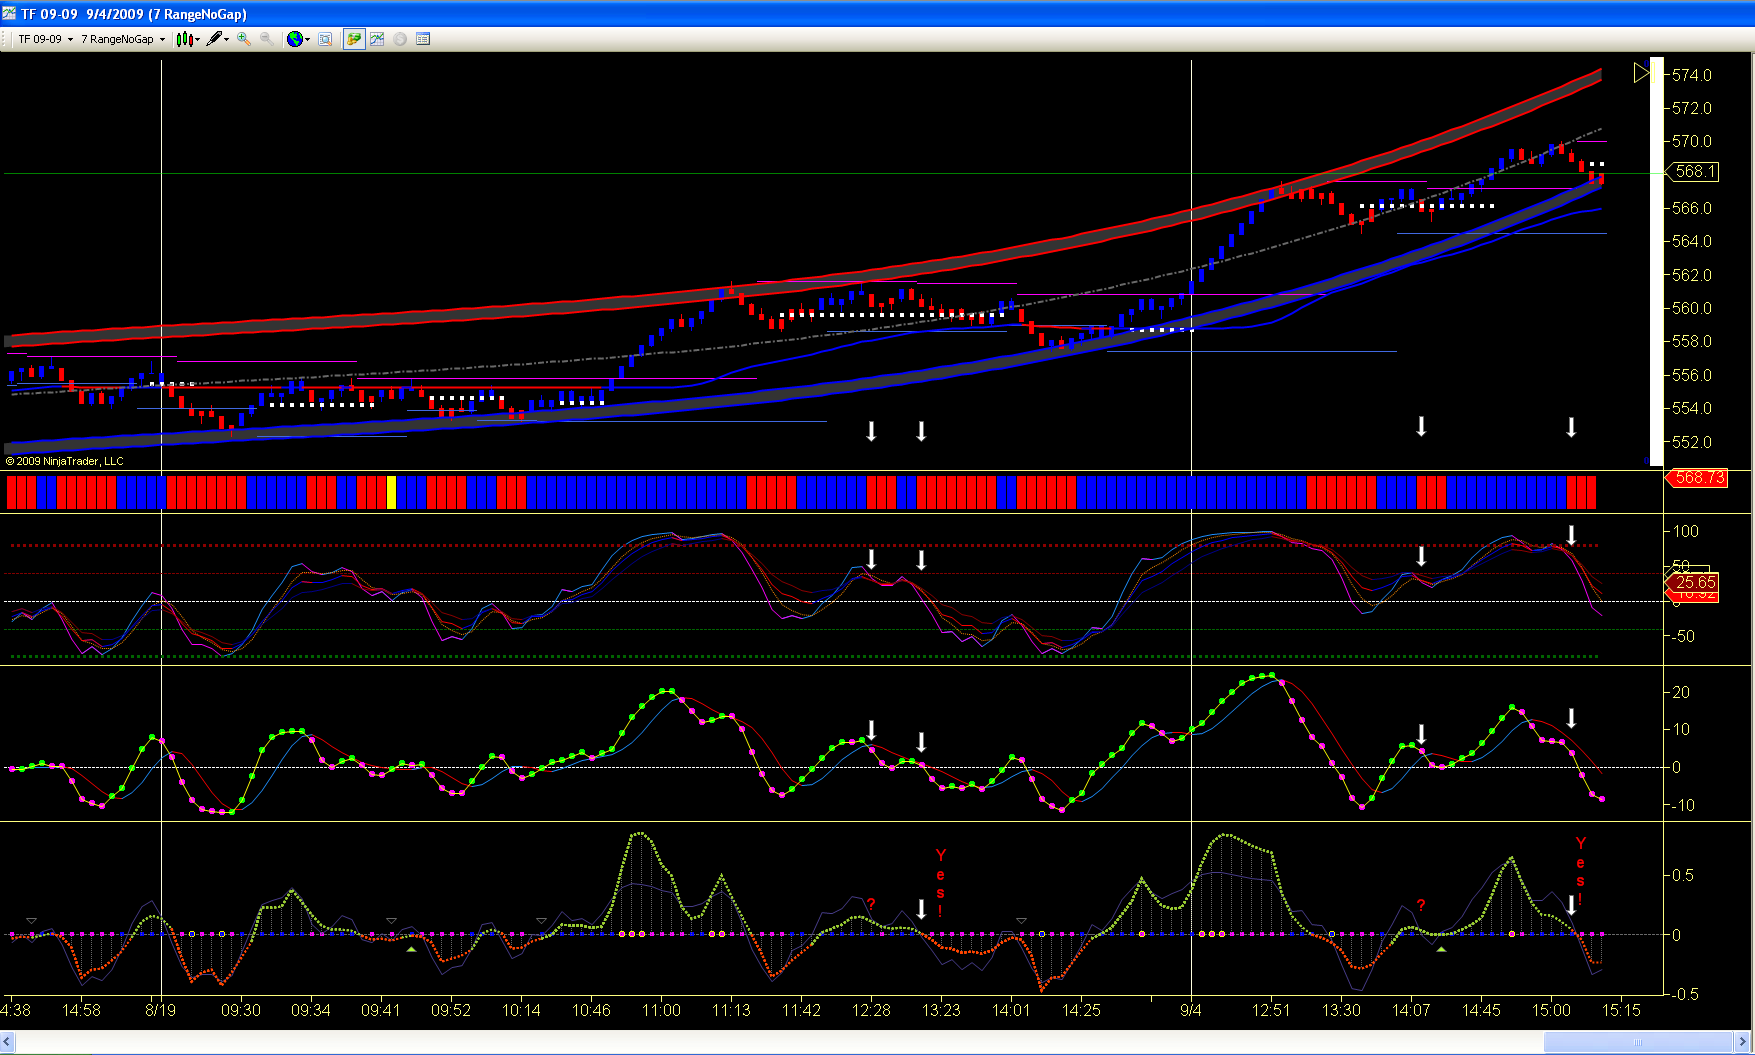Click the -10 momentum axis label

(x=1681, y=805)
